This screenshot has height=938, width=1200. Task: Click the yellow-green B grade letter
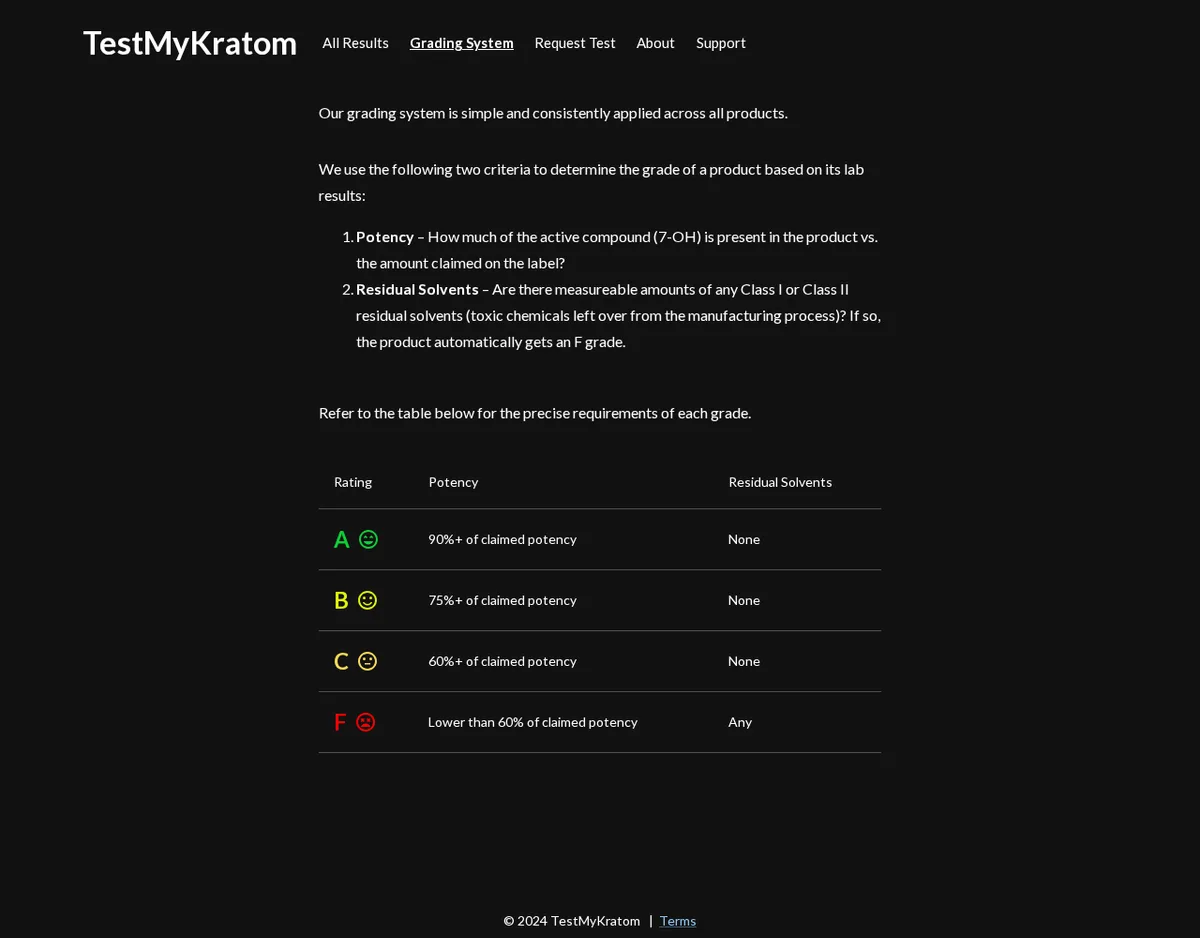(341, 600)
